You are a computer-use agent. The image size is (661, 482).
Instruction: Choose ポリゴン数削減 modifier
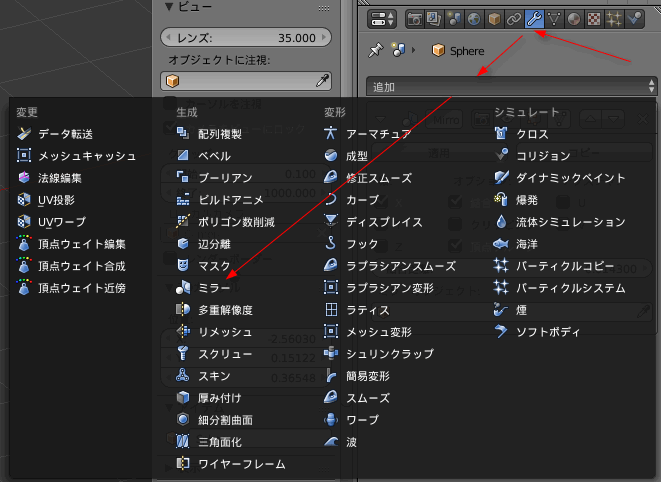226,222
